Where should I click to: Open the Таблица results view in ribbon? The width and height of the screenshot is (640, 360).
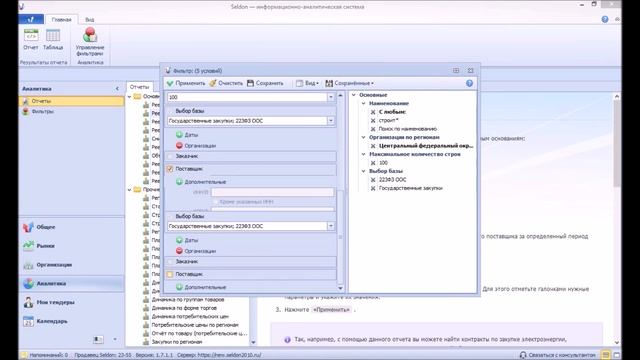[53, 40]
